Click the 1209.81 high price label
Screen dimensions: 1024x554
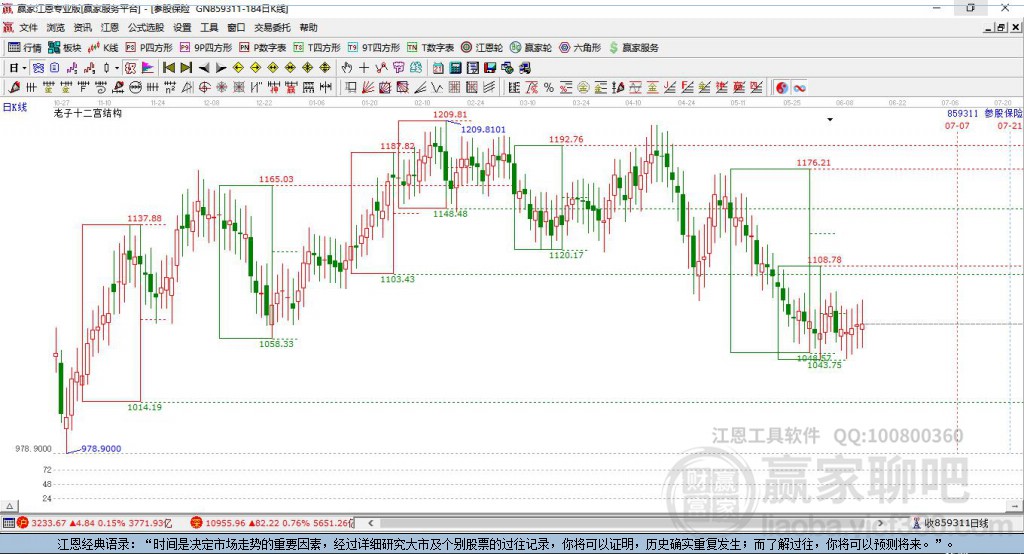coord(450,114)
